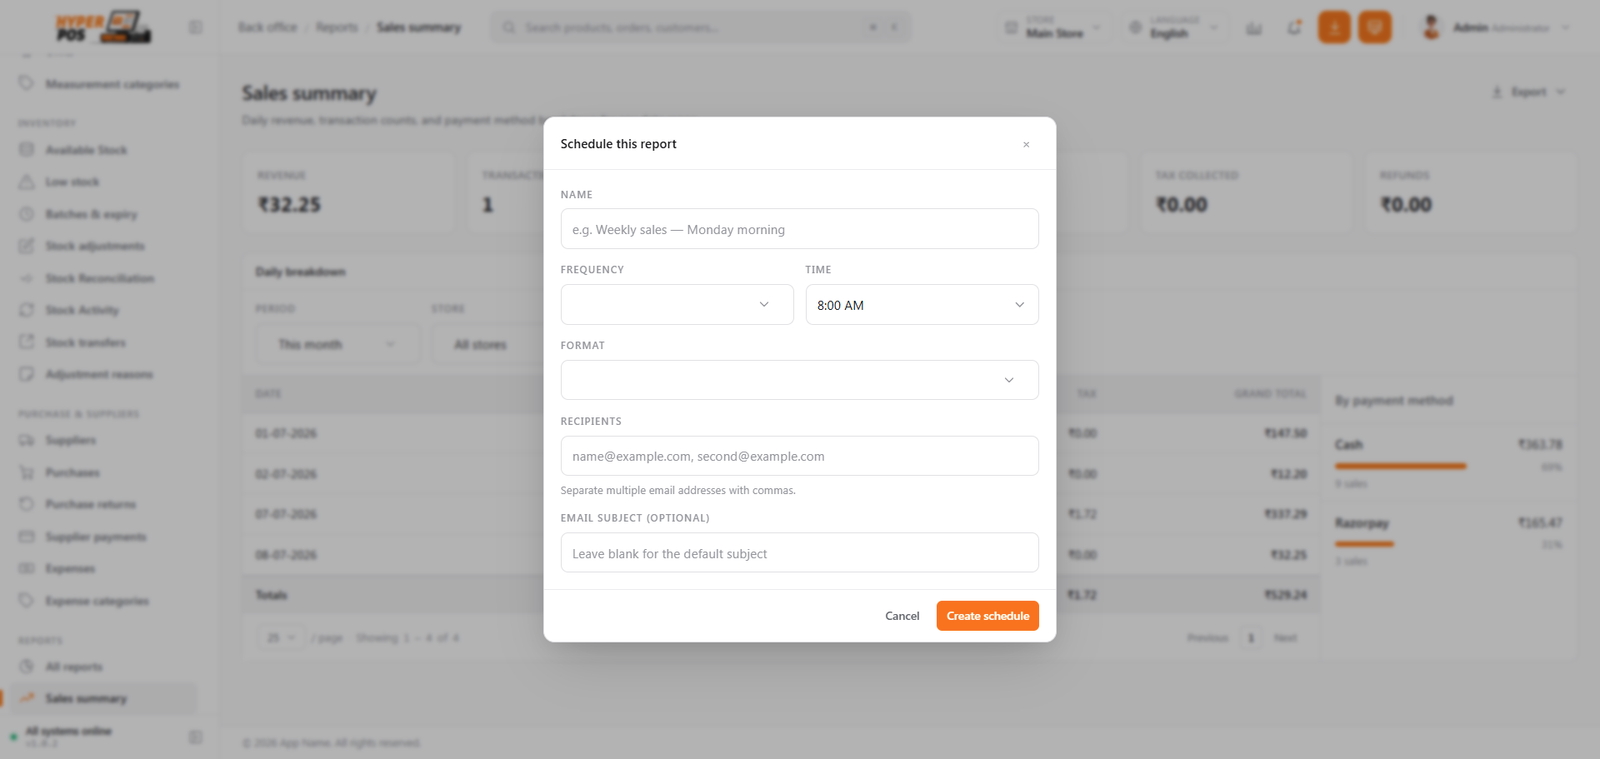Open the English language dropdown
1600x759 pixels.
[x=1174, y=27]
